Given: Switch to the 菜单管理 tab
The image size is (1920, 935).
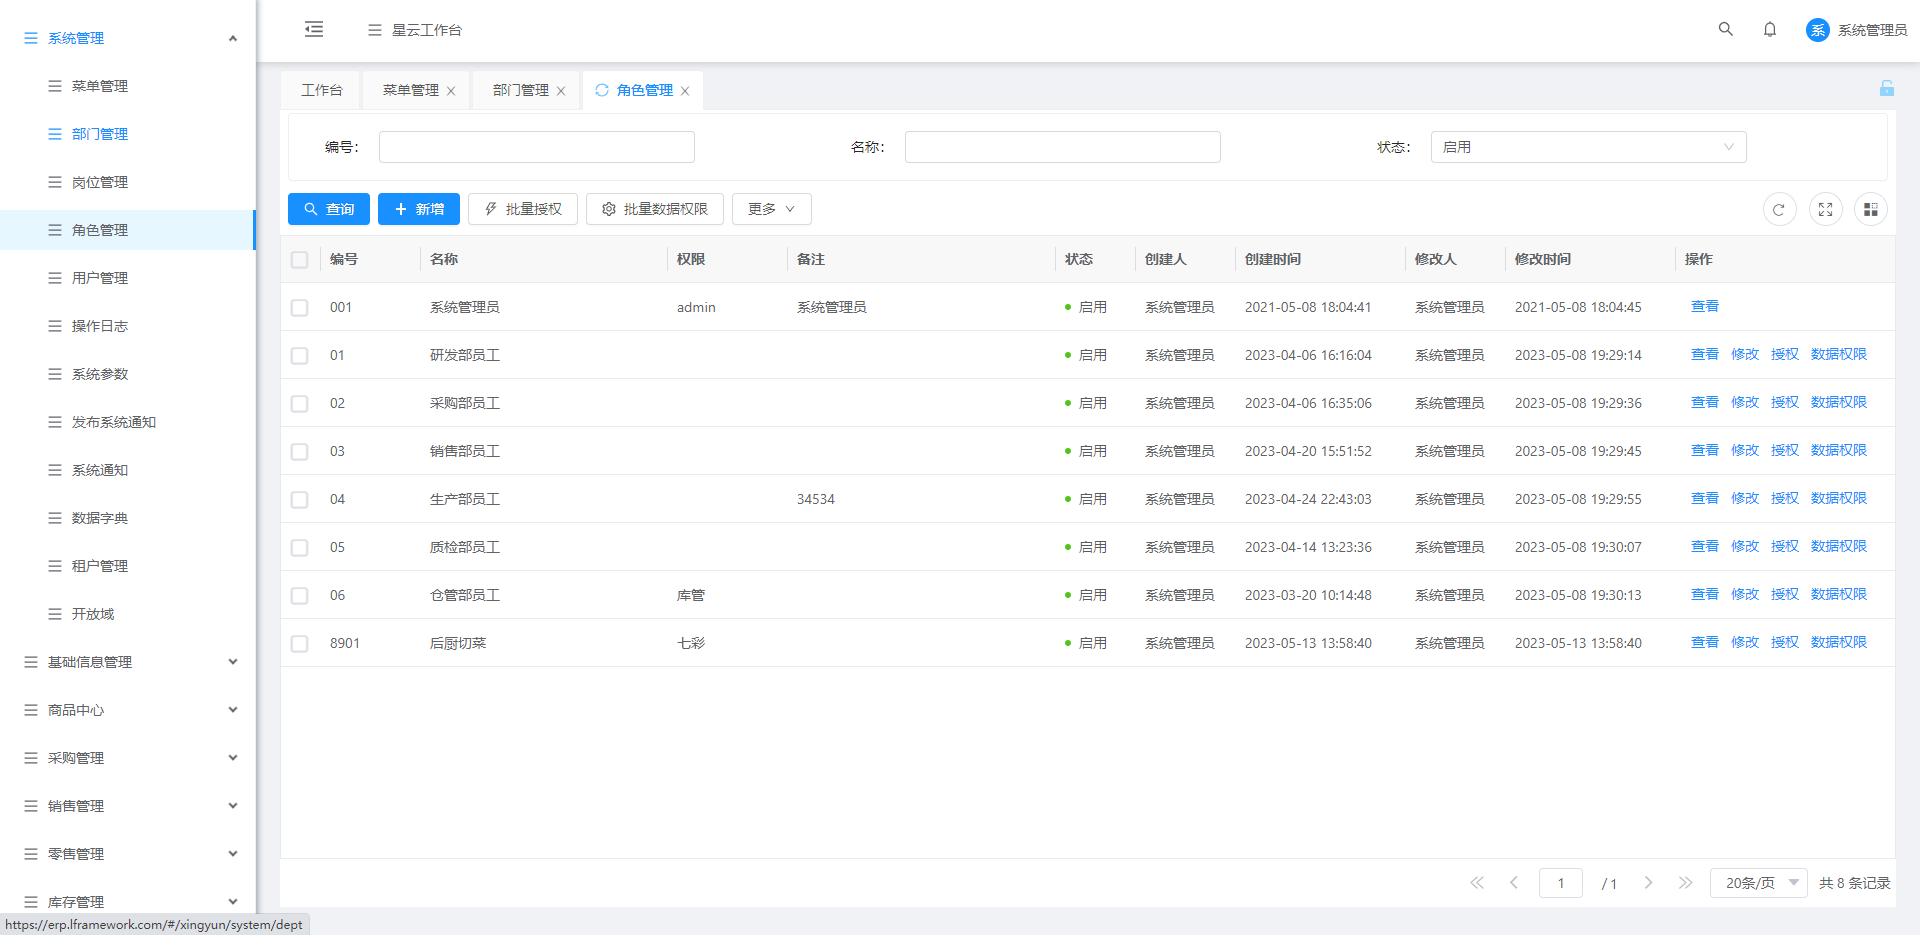Looking at the screenshot, I should 410,90.
